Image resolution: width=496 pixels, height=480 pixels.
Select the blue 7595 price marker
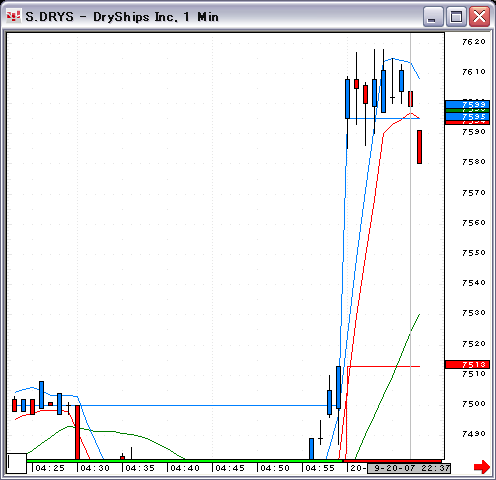tap(467, 116)
